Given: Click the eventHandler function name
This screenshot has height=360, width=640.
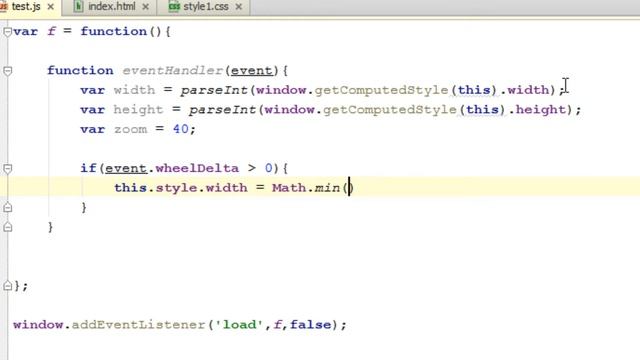Looking at the screenshot, I should [x=172, y=71].
